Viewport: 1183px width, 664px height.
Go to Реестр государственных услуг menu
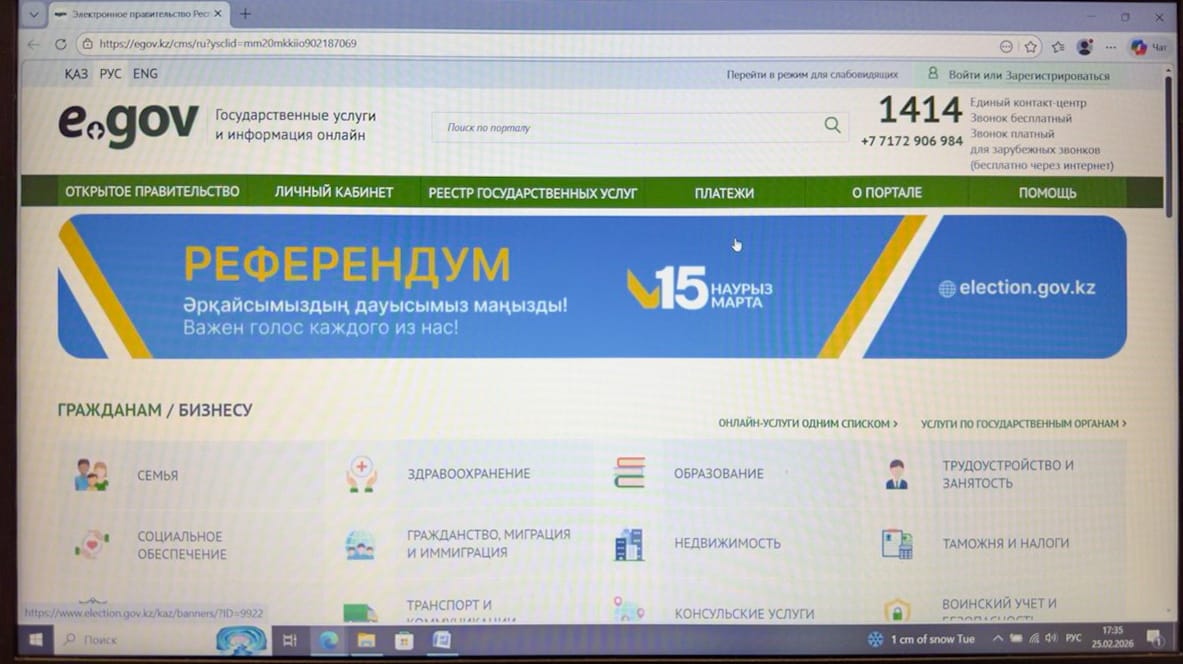point(532,193)
